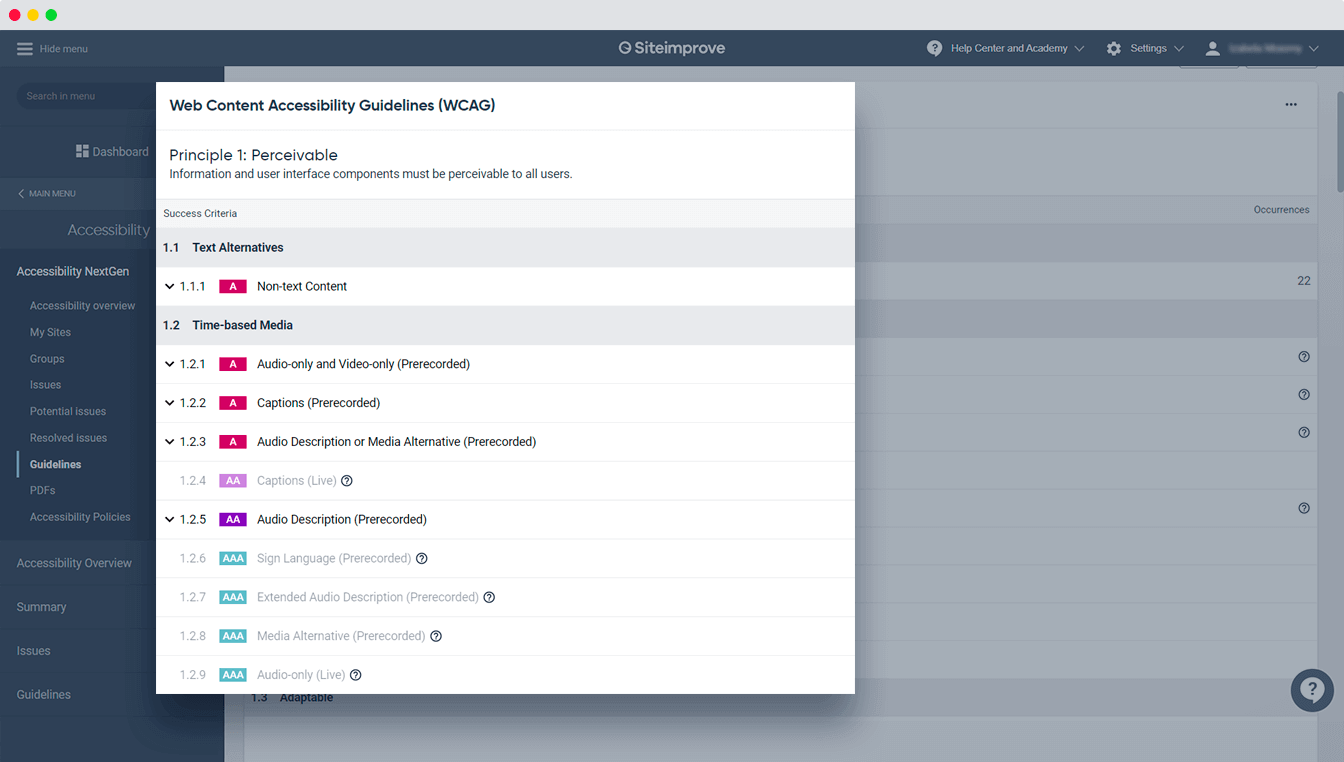Expand criterion 1.2.5 Audio Description chevron
This screenshot has width=1344, height=762.
170,520
